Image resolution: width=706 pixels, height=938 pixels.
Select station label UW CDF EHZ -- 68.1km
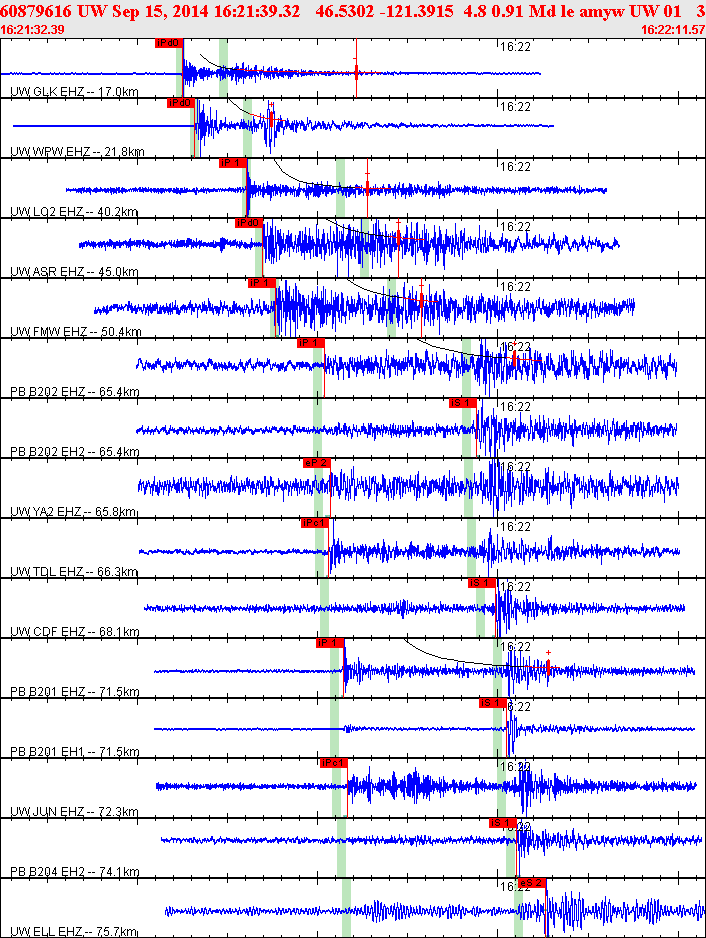pyautogui.click(x=75, y=632)
